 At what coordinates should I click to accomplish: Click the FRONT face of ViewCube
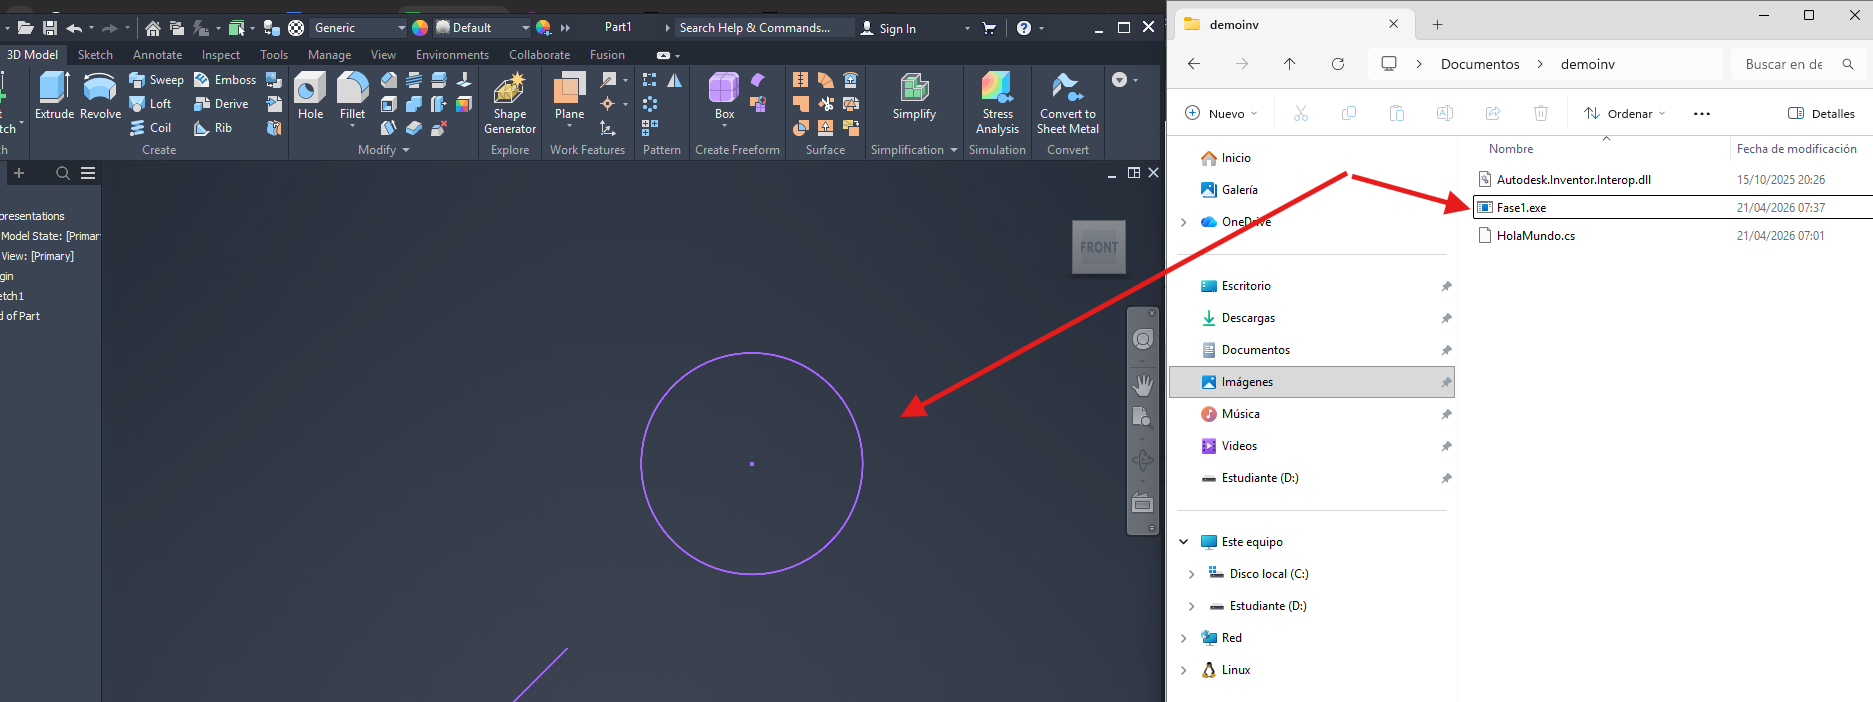pyautogui.click(x=1099, y=247)
